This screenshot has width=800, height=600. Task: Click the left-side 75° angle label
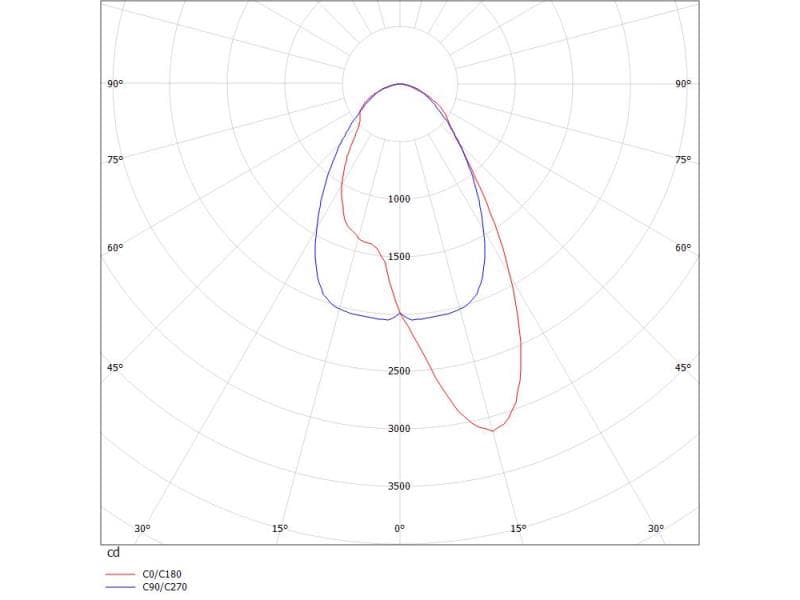(x=115, y=160)
